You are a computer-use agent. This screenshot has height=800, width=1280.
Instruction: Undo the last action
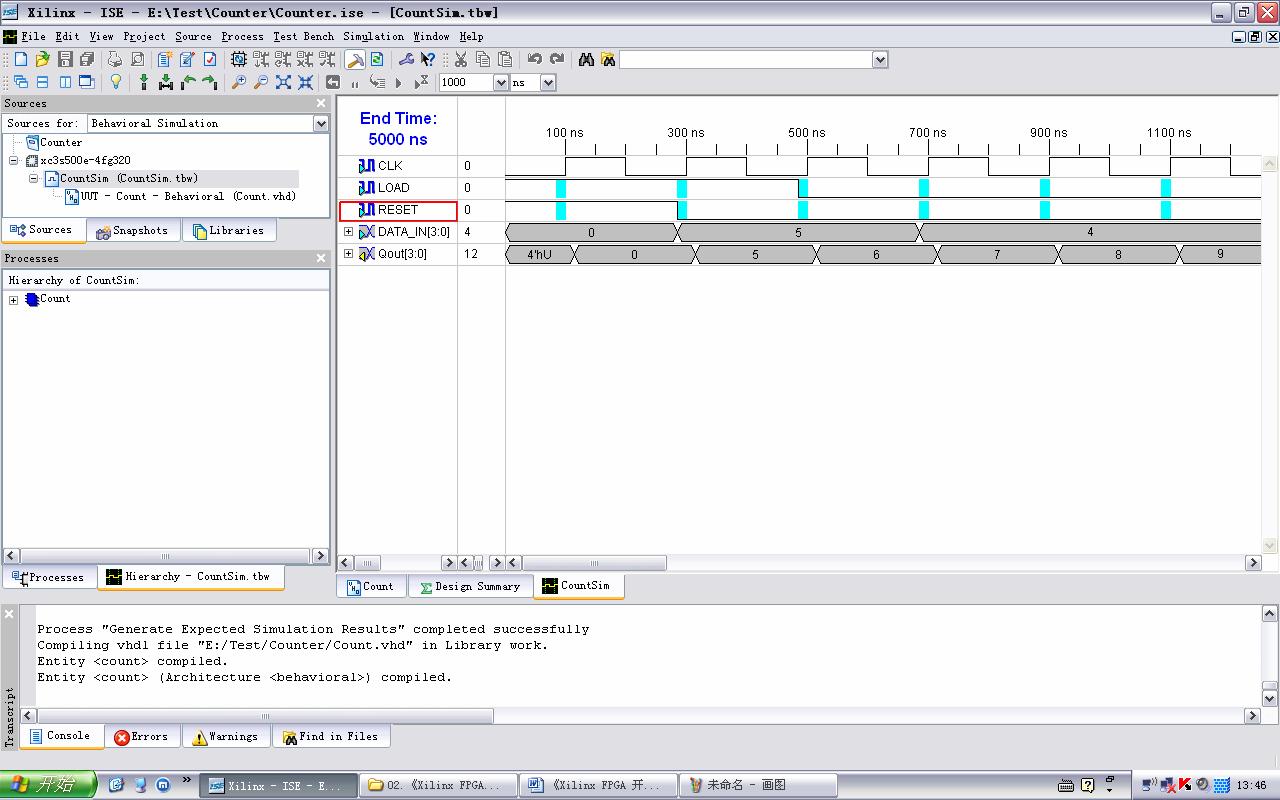coord(534,60)
